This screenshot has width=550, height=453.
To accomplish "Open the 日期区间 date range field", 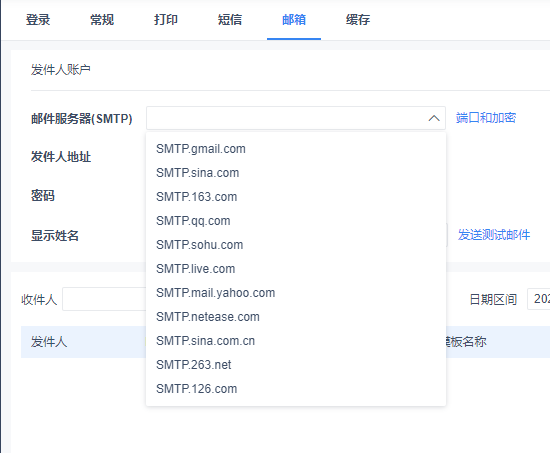I will click(x=538, y=299).
